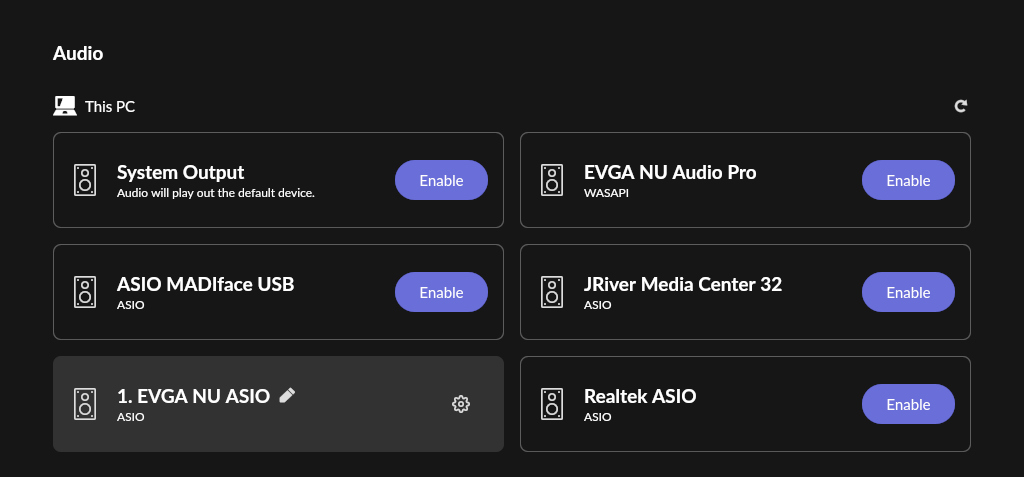Viewport: 1024px width, 477px height.
Task: Open settings gear for EVGA NU ASIO
Action: click(x=460, y=404)
